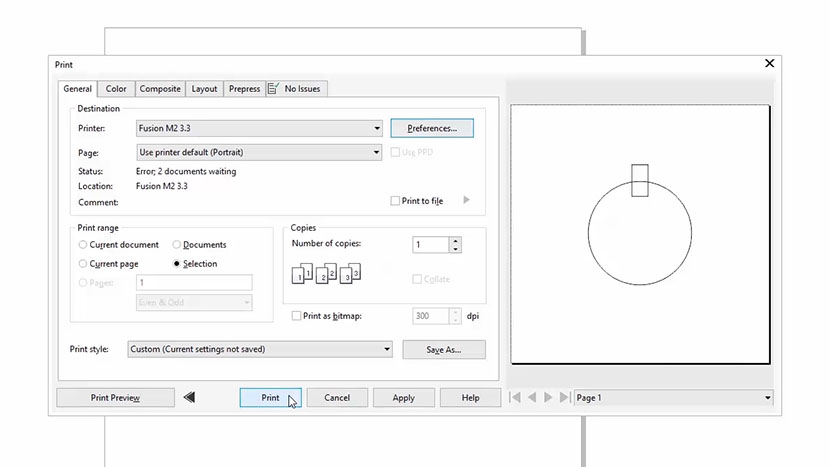830x467 pixels.
Task: Decrease number of copies with down arrow
Action: pyautogui.click(x=455, y=249)
